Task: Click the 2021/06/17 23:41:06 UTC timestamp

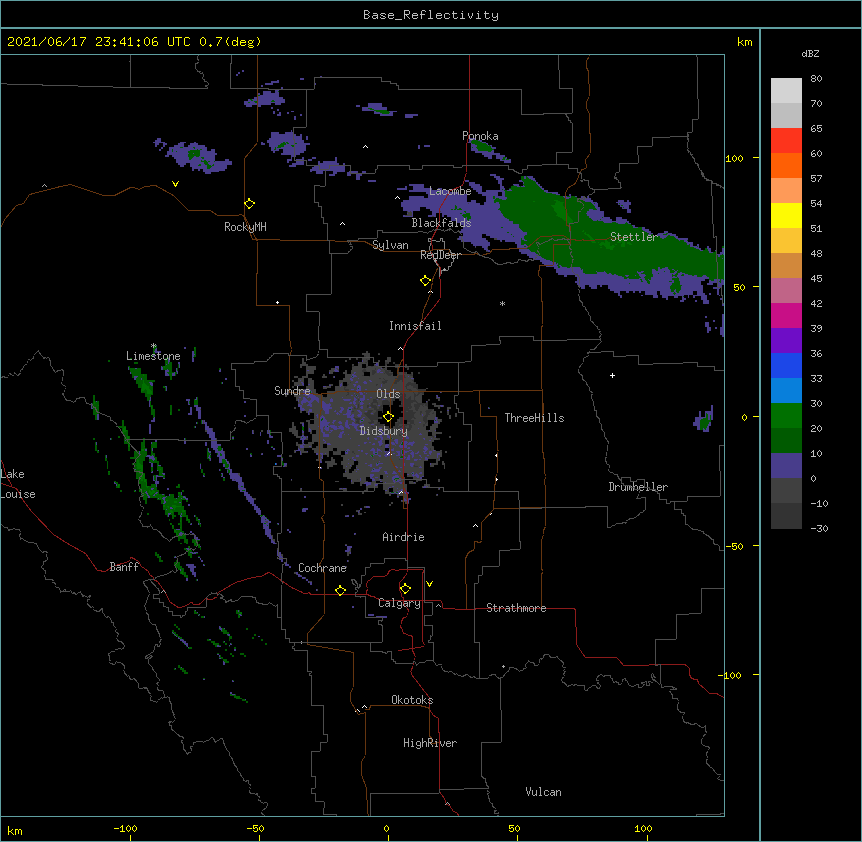Action: [99, 42]
